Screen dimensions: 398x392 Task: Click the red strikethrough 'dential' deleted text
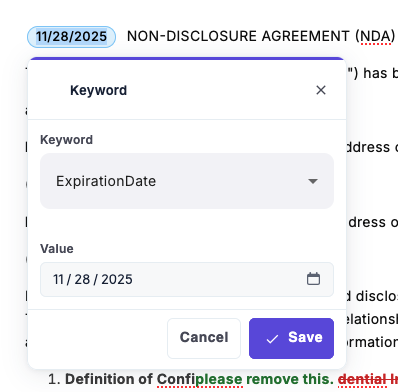click(x=361, y=379)
